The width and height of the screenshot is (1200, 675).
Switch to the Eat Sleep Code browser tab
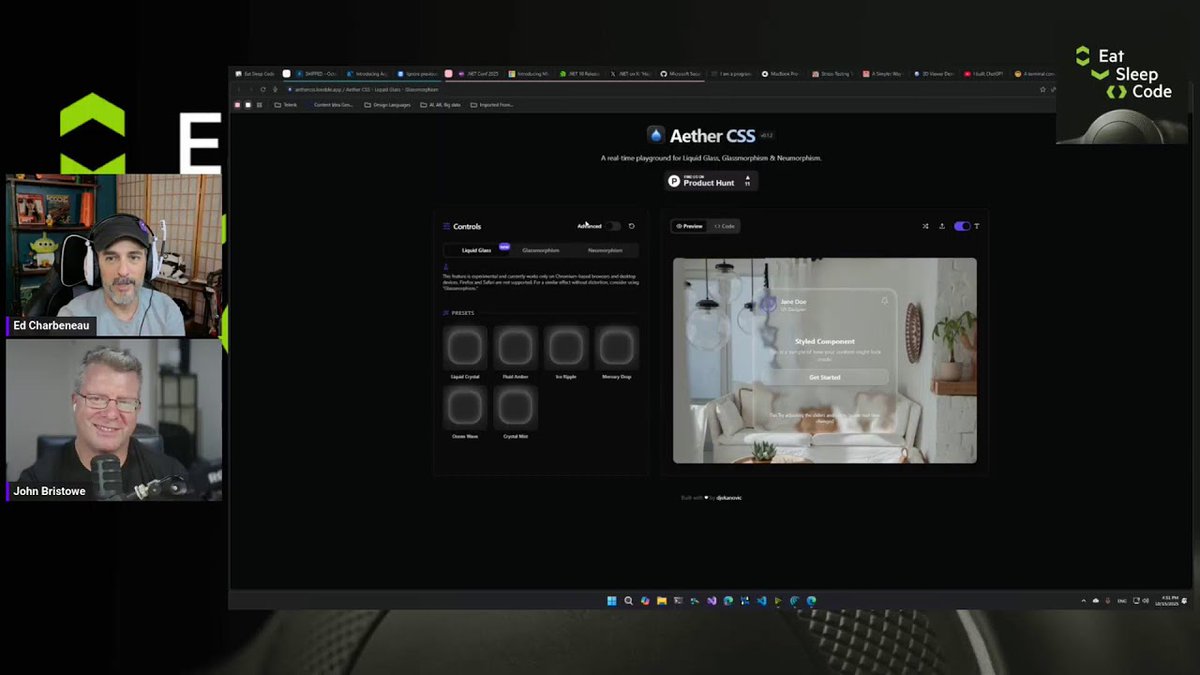tap(255, 74)
